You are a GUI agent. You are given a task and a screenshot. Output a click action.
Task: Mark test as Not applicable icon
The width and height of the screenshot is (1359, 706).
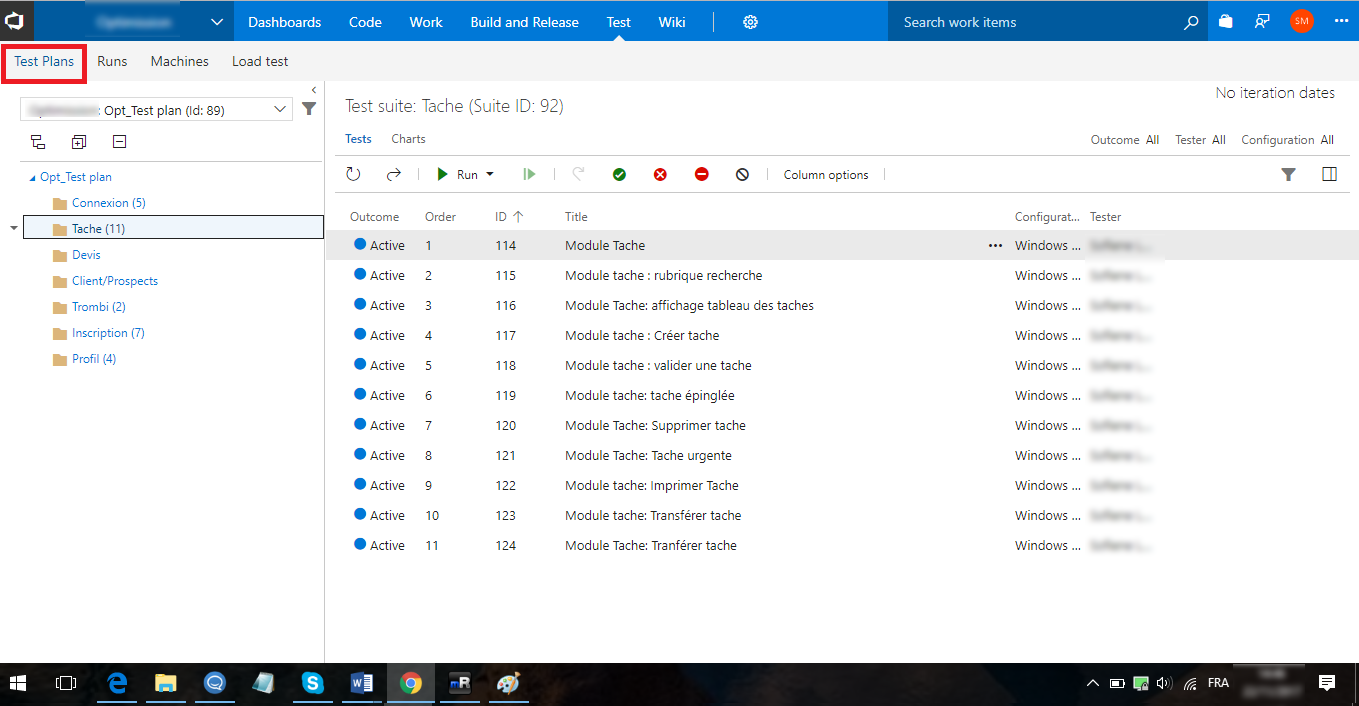point(742,175)
